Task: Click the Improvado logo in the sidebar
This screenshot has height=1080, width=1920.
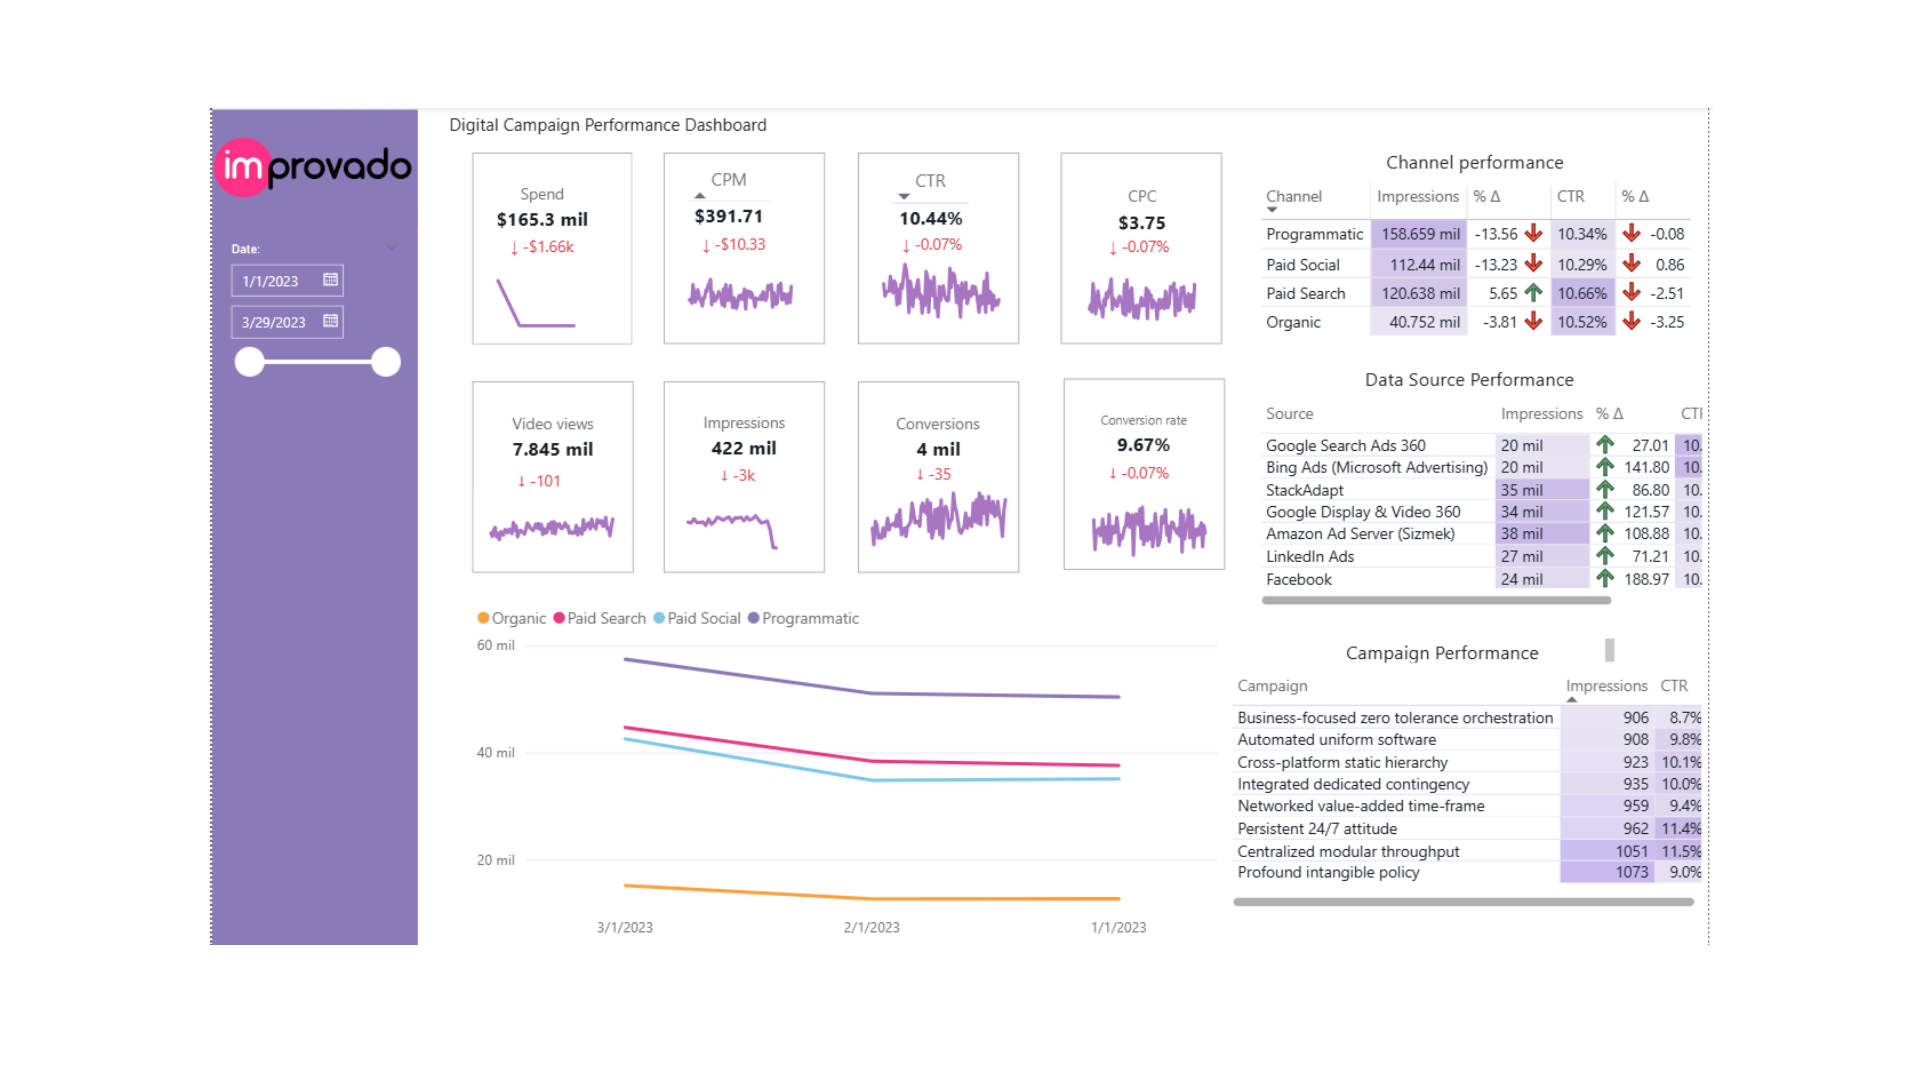Action: (x=312, y=167)
